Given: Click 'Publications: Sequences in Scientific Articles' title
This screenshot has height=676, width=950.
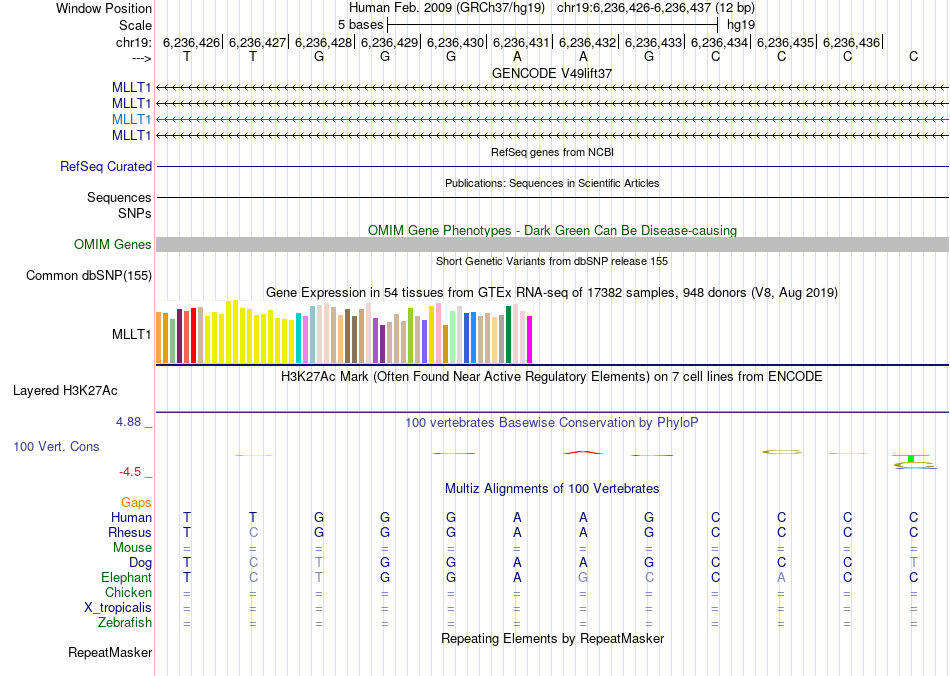Looking at the screenshot, I should (x=552, y=184).
